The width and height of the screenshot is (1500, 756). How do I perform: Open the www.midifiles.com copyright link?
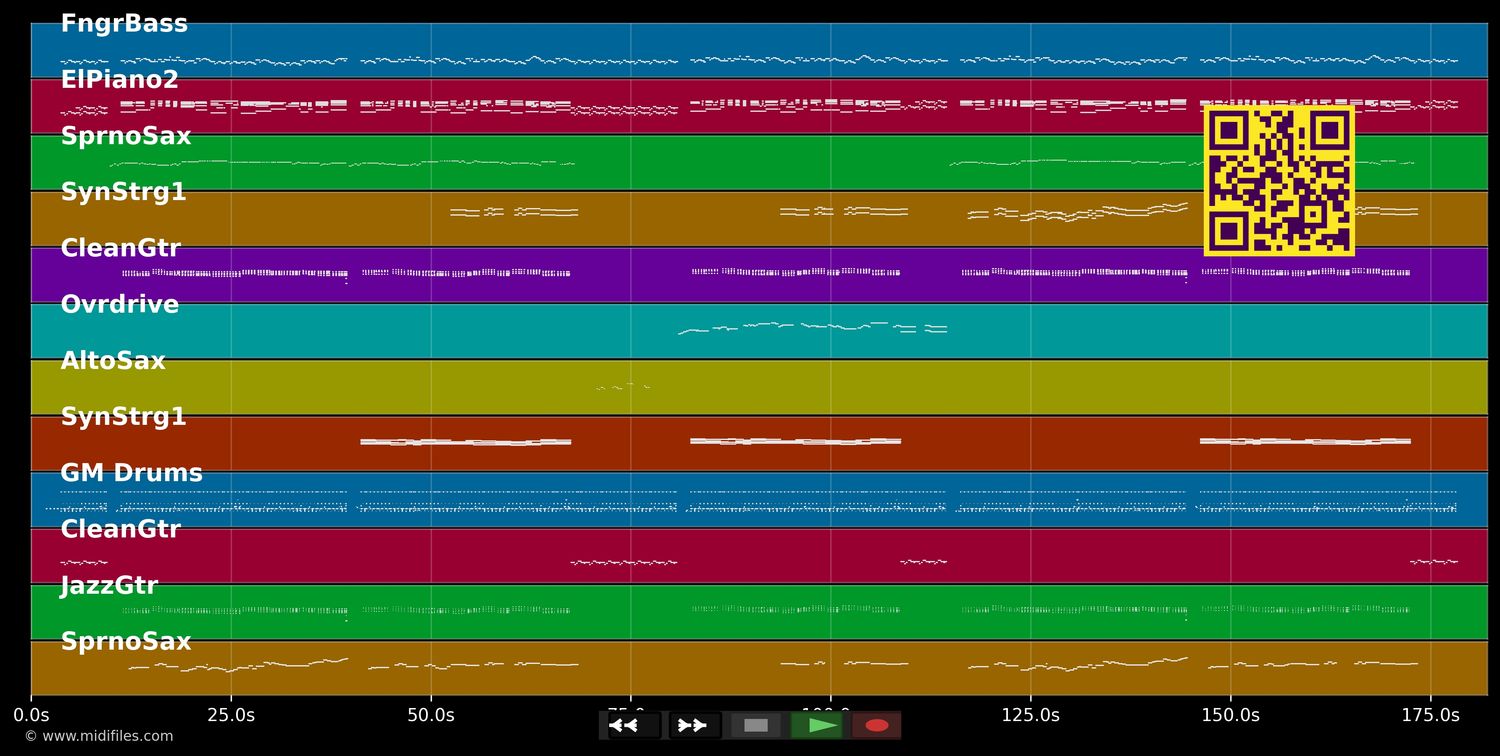pos(98,736)
